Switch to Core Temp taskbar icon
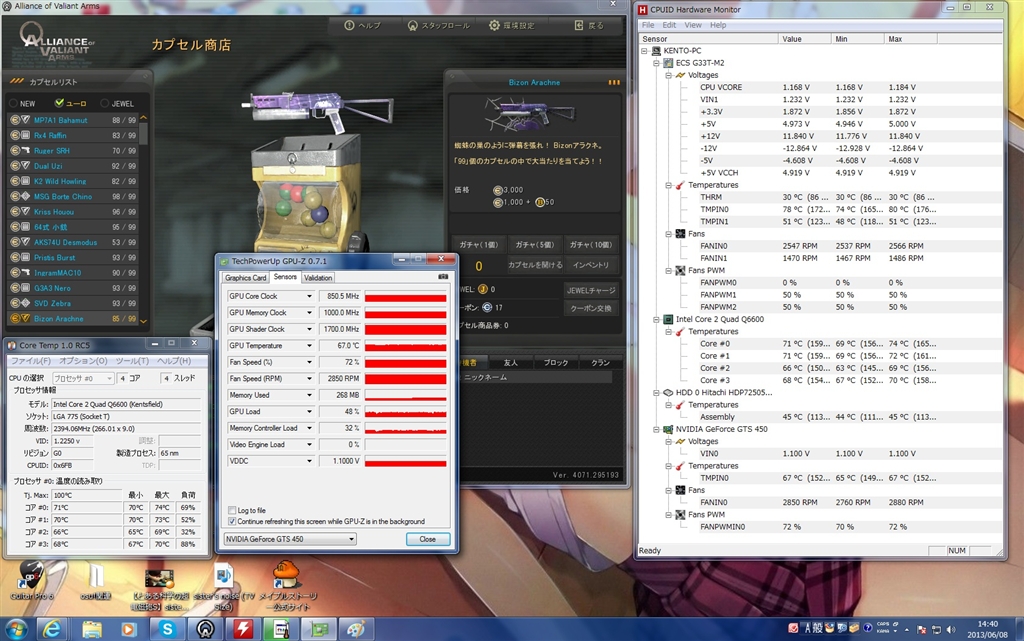Image resolution: width=1024 pixels, height=641 pixels. pyautogui.click(x=281, y=629)
